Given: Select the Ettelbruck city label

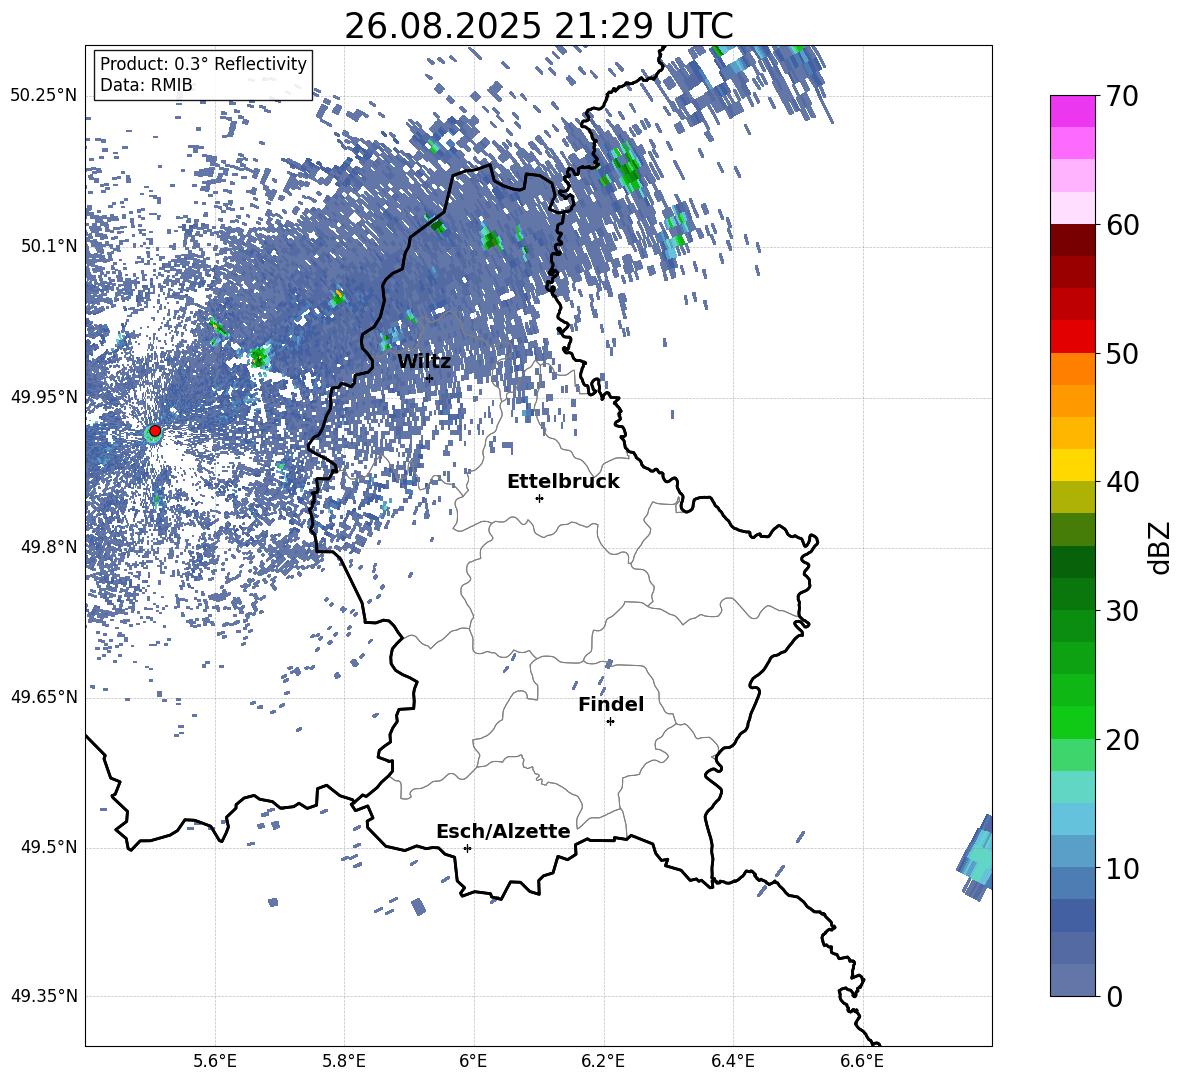Looking at the screenshot, I should pyautogui.click(x=563, y=482).
